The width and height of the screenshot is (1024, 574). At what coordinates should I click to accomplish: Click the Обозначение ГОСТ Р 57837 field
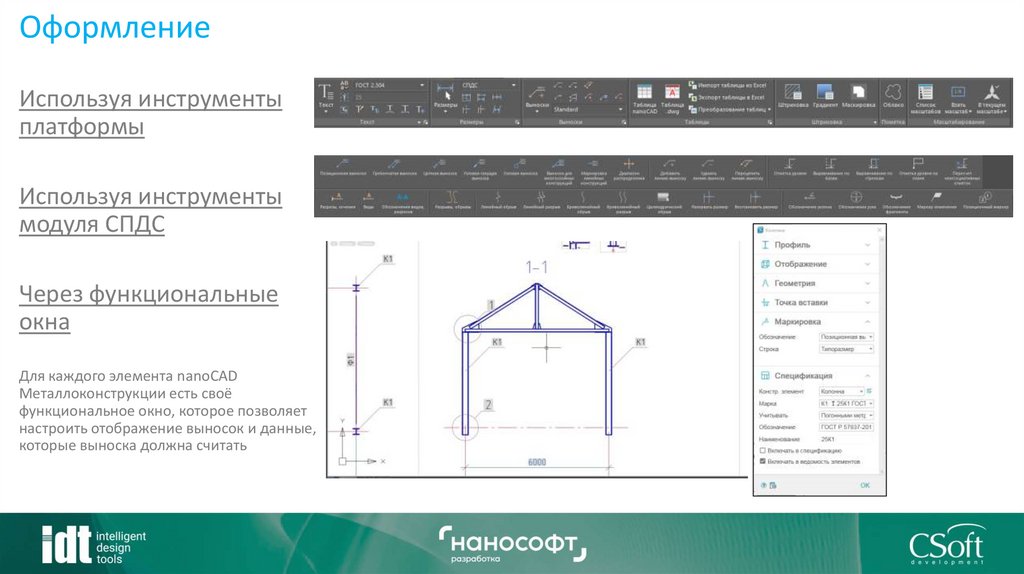click(846, 427)
